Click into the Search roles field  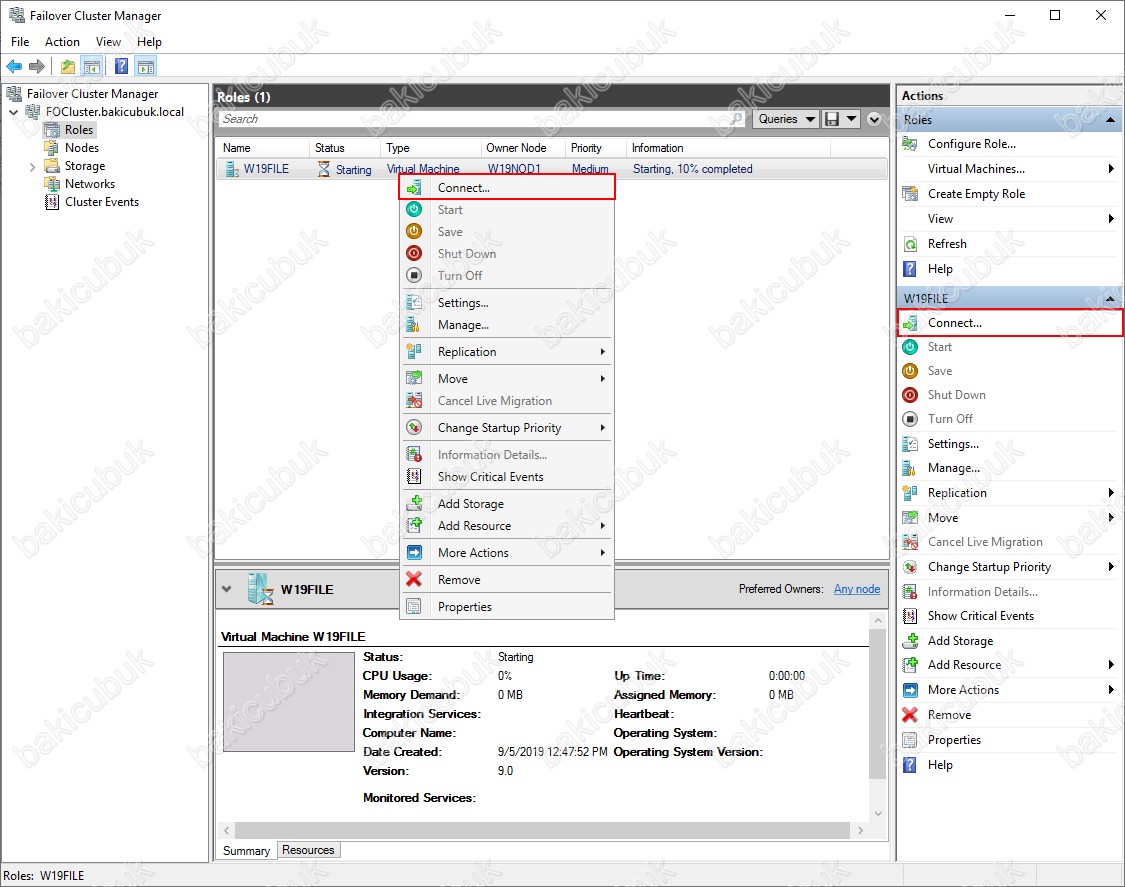click(x=480, y=119)
